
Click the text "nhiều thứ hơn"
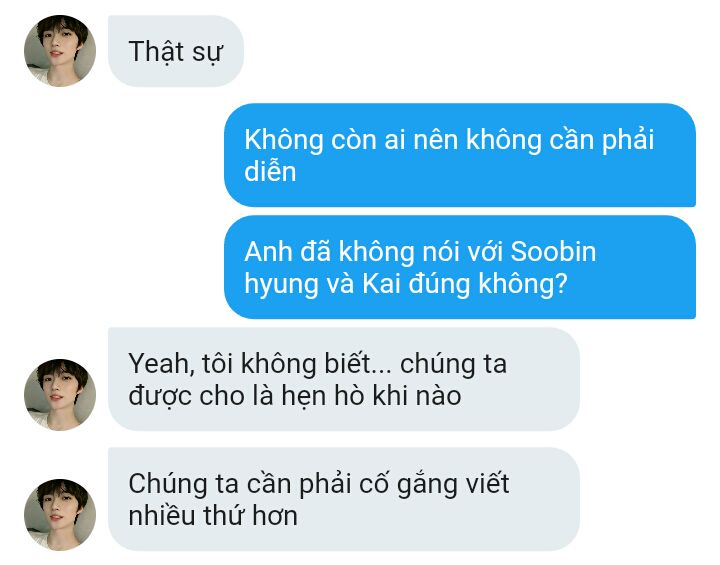[x=213, y=515]
